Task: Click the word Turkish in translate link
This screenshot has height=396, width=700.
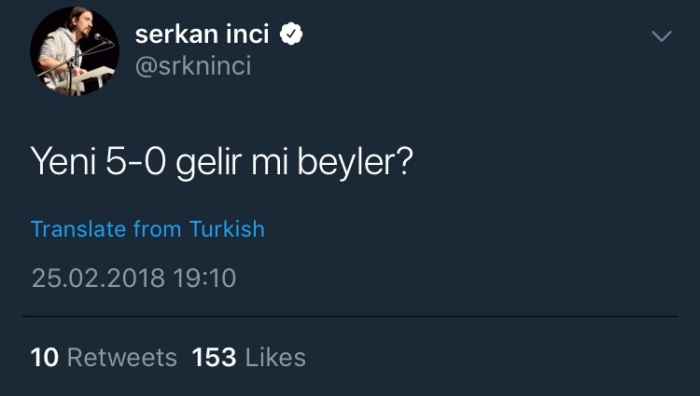Action: click(227, 229)
